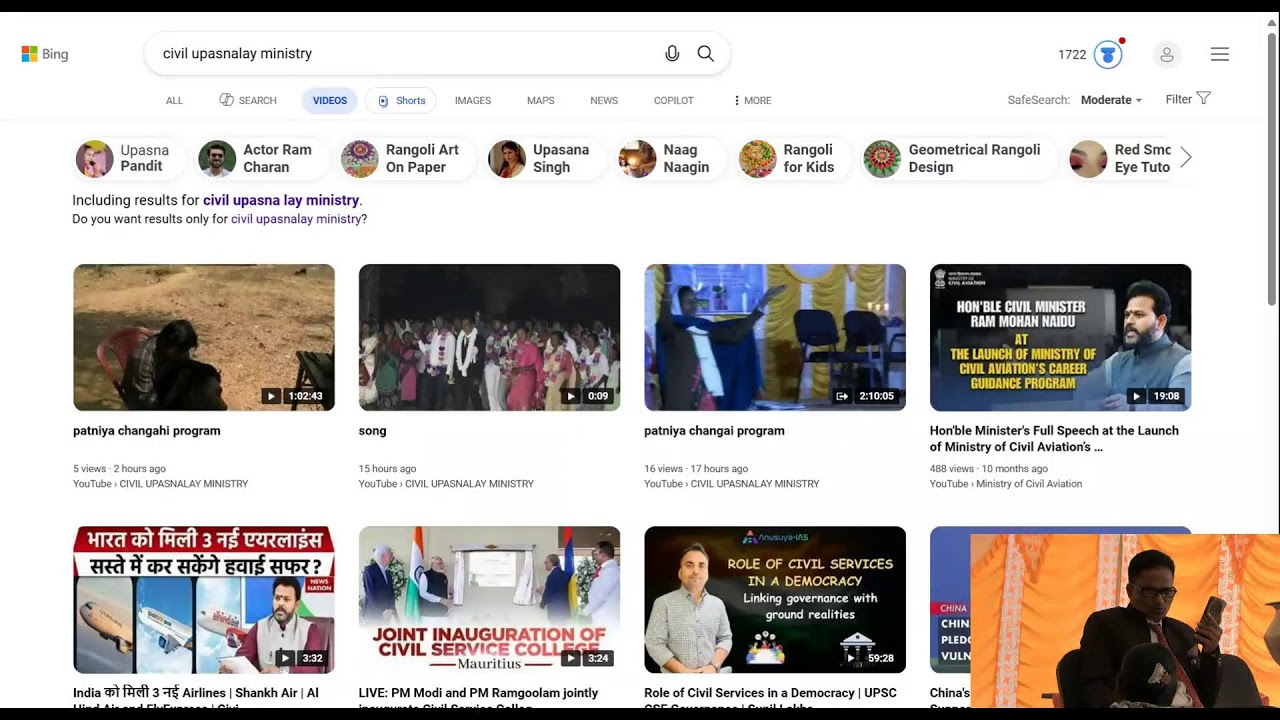
Task: Switch to the SEARCH tab
Action: pos(248,100)
